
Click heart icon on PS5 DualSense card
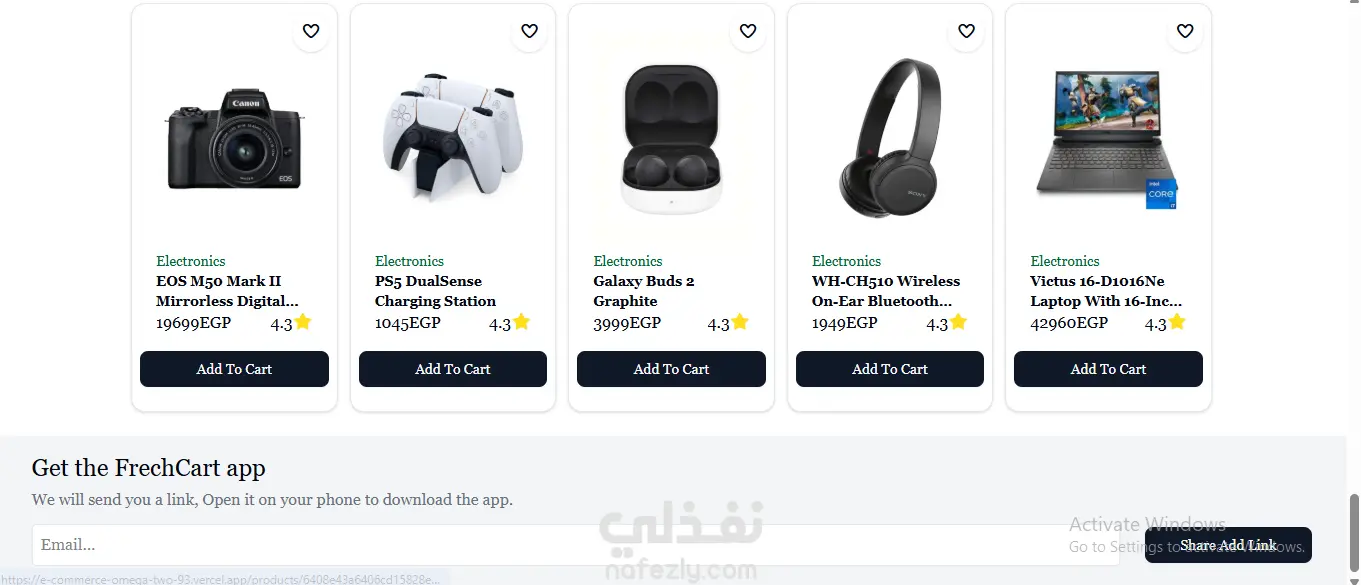click(x=529, y=31)
